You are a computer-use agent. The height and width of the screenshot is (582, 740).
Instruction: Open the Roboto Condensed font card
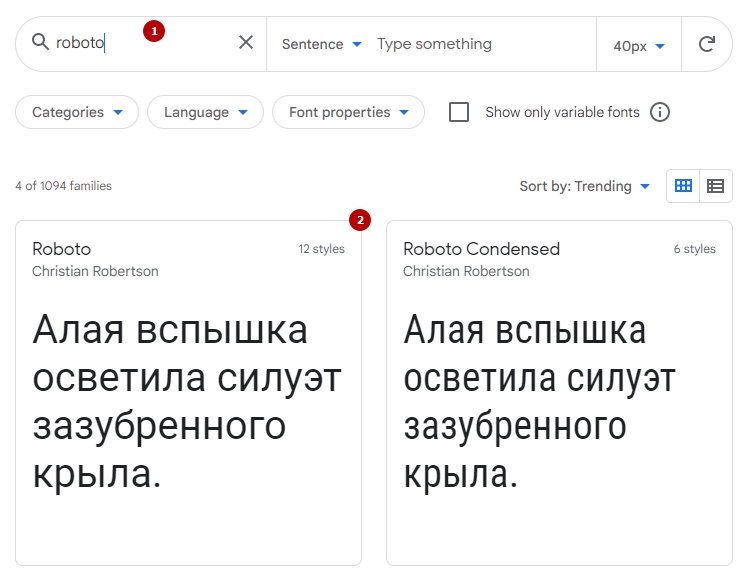[559, 393]
